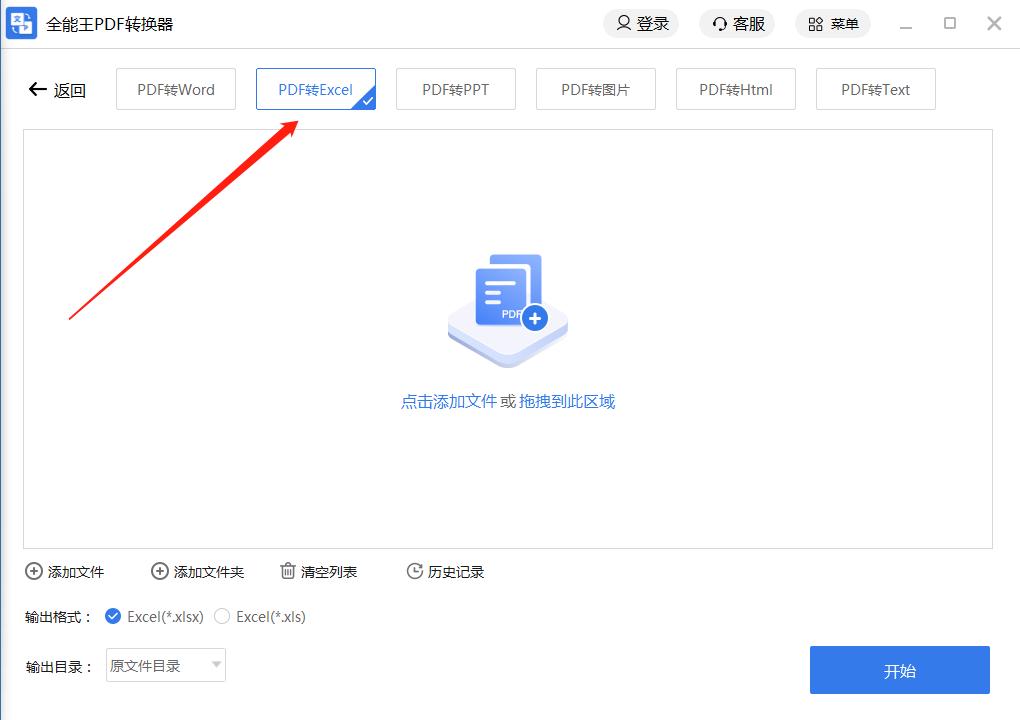Select Excel(*.xls) output format
The height and width of the screenshot is (720, 1020).
click(222, 617)
